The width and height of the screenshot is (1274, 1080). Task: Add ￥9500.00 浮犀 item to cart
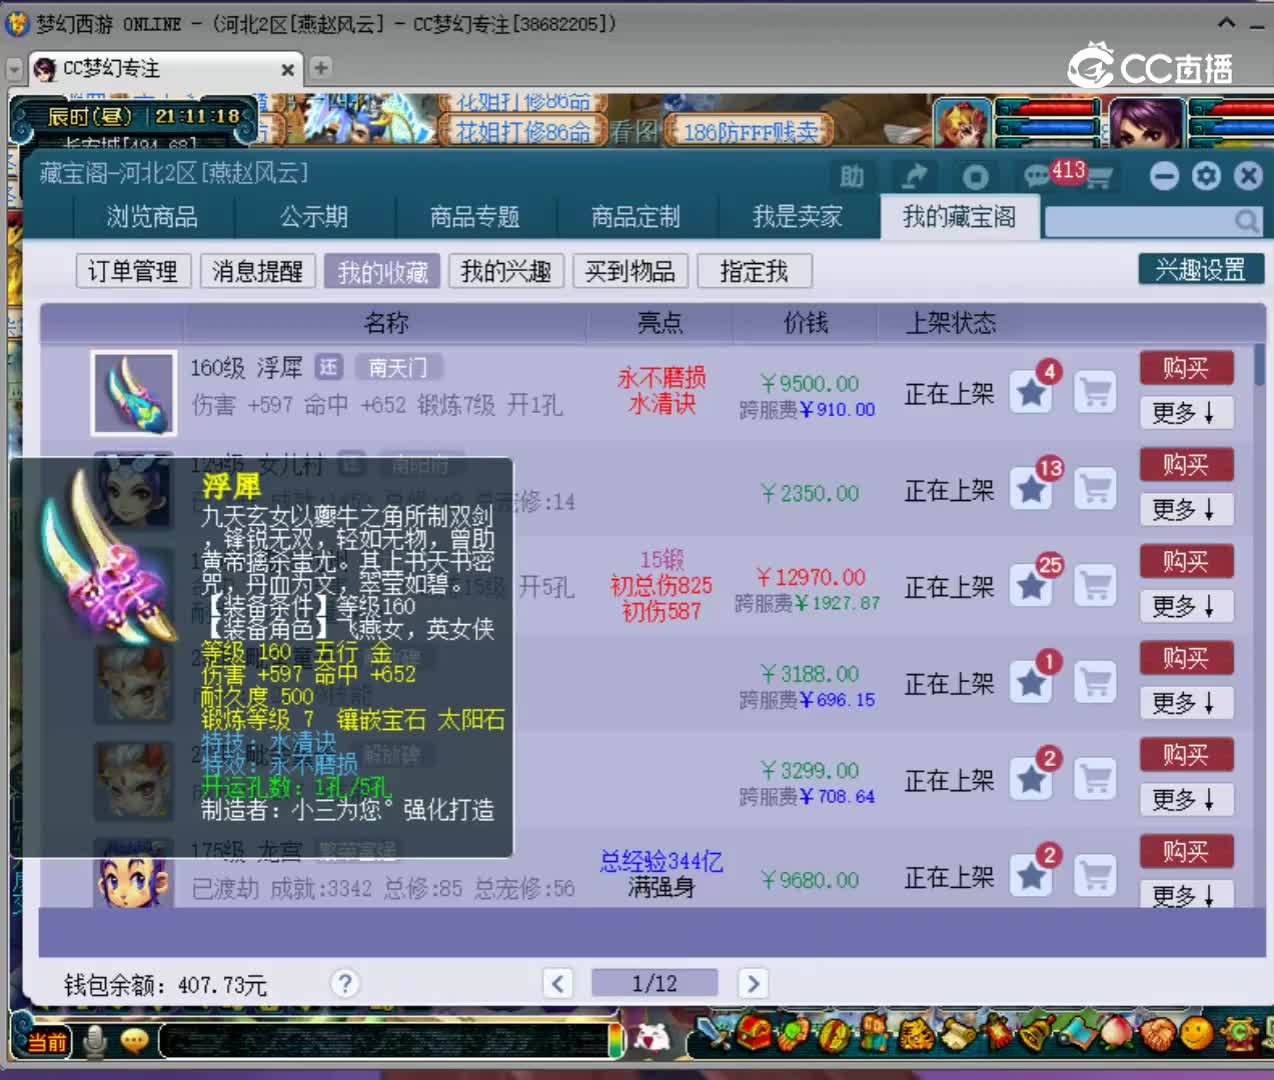[x=1095, y=393]
